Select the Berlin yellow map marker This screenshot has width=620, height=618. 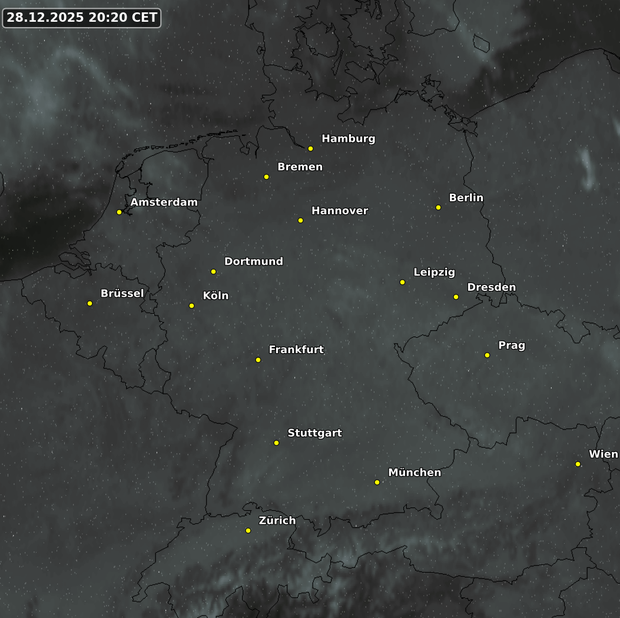tap(438, 208)
